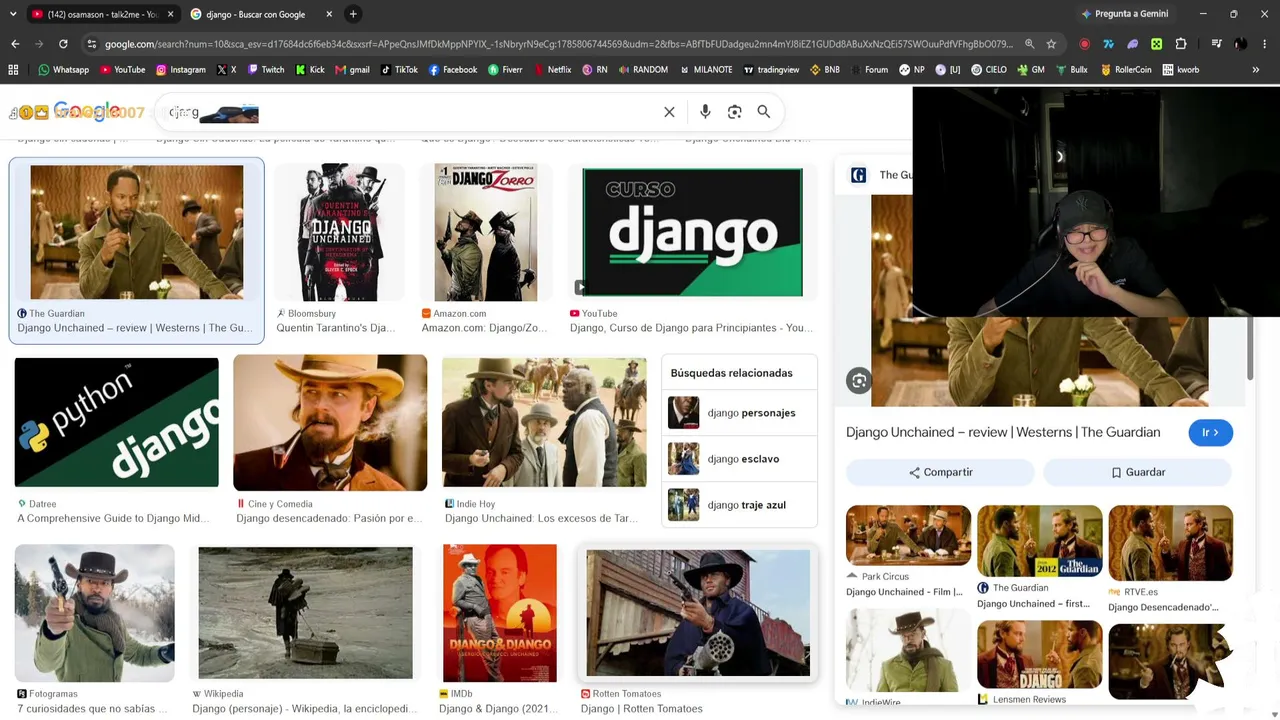The image size is (1280, 720).
Task: Open the browser extensions puzzle icon
Action: coord(1180,44)
